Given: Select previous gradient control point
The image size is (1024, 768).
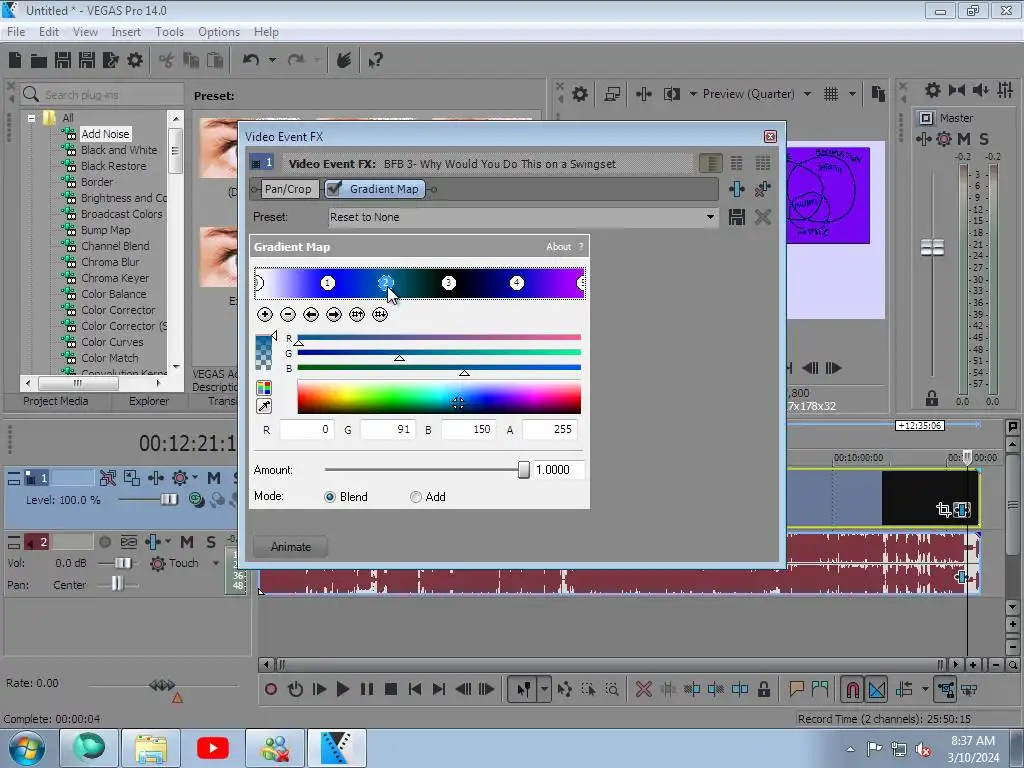Looking at the screenshot, I should [311, 315].
